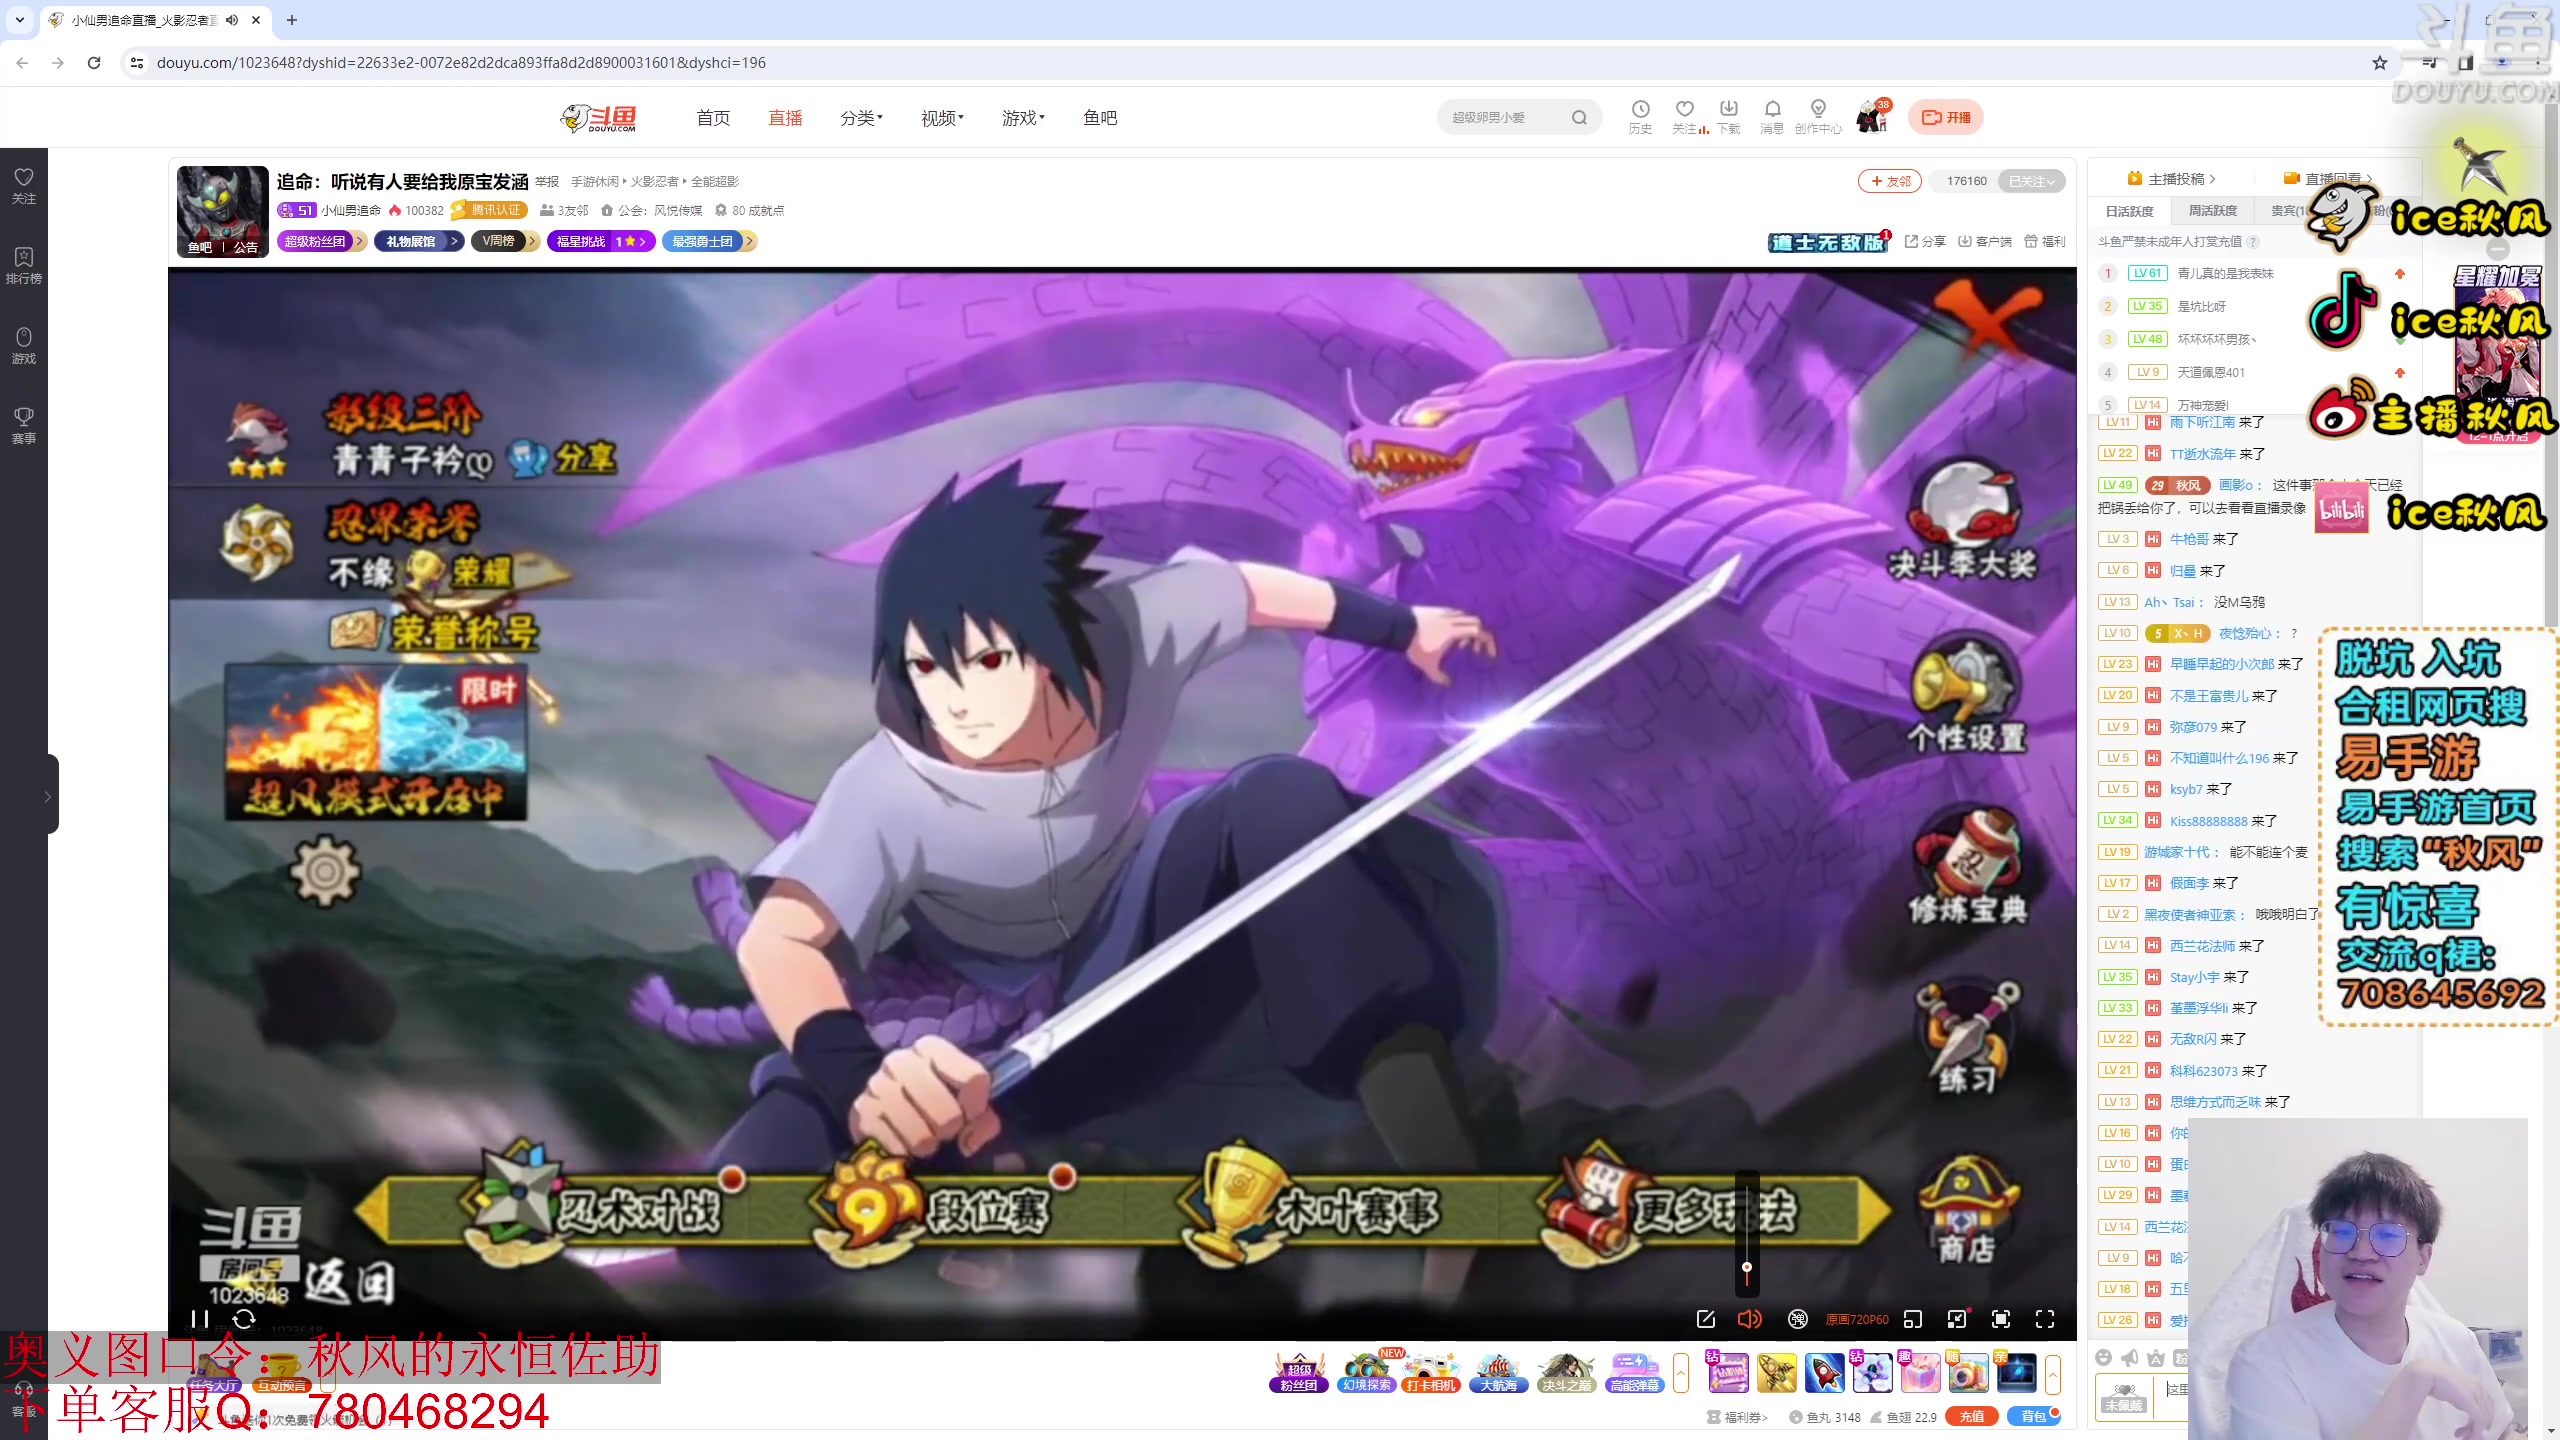Expand activities panel with up arrow
The height and width of the screenshot is (1440, 2560).
tap(1681, 1373)
